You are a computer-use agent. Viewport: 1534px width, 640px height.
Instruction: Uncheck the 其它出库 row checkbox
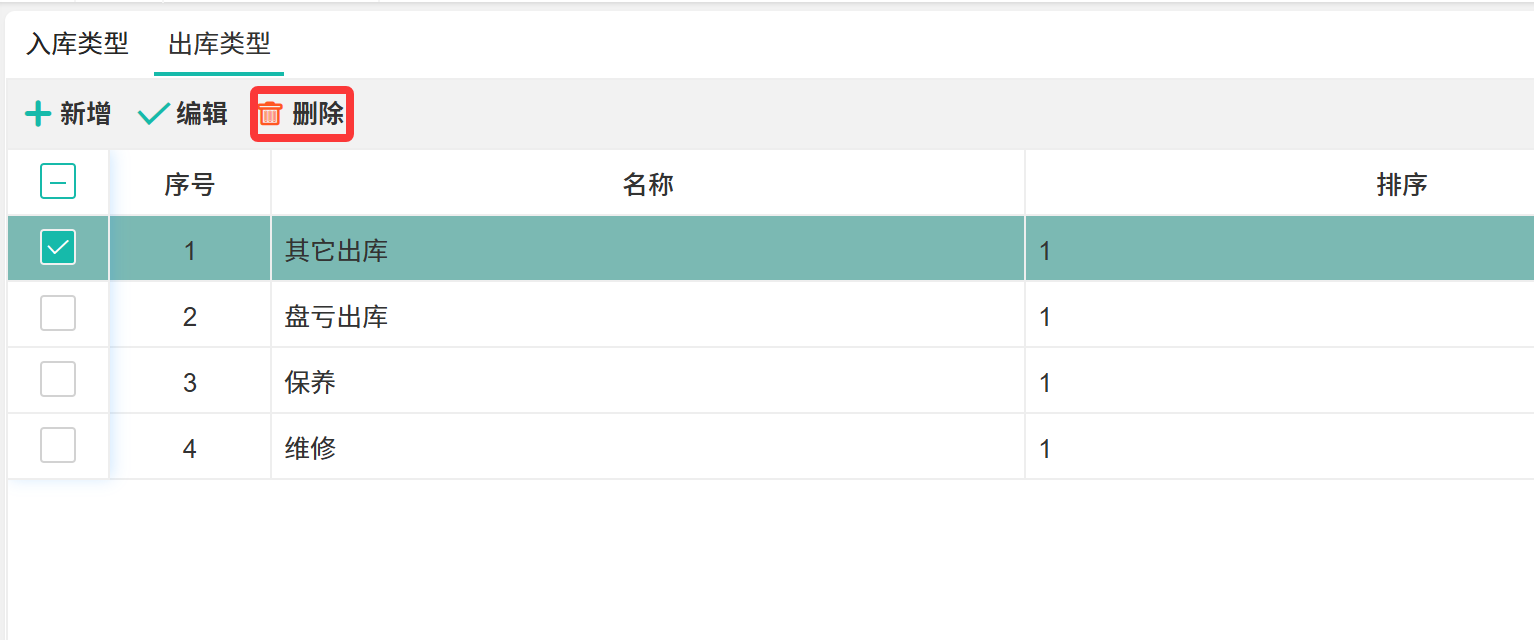click(58, 247)
